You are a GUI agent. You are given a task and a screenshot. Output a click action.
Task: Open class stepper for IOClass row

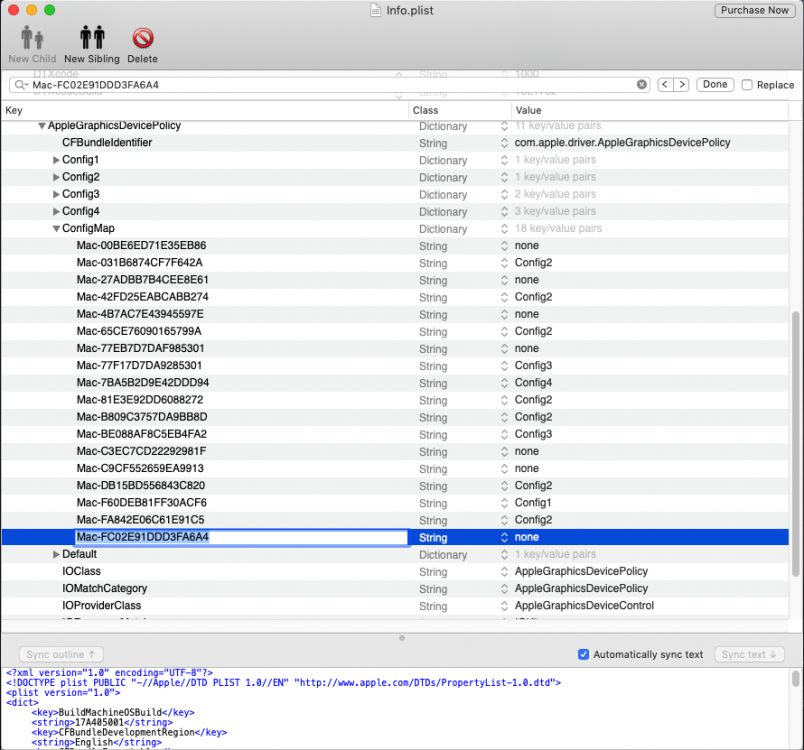click(x=504, y=572)
